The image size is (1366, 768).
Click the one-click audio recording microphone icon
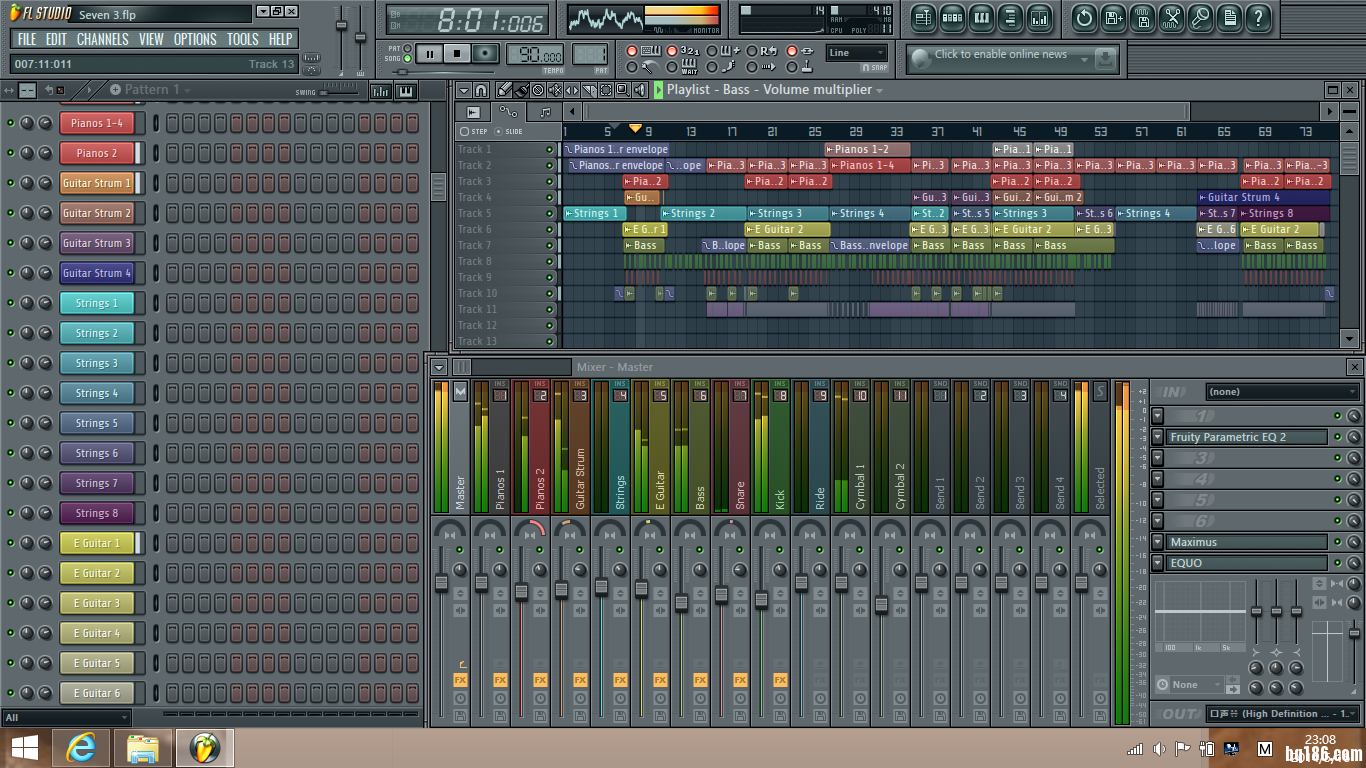pos(1200,17)
